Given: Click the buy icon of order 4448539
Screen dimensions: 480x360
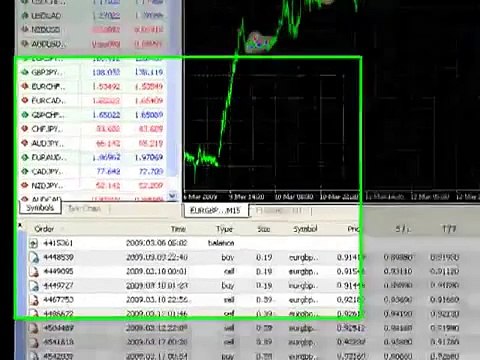Looking at the screenshot, I should click(x=33, y=257).
